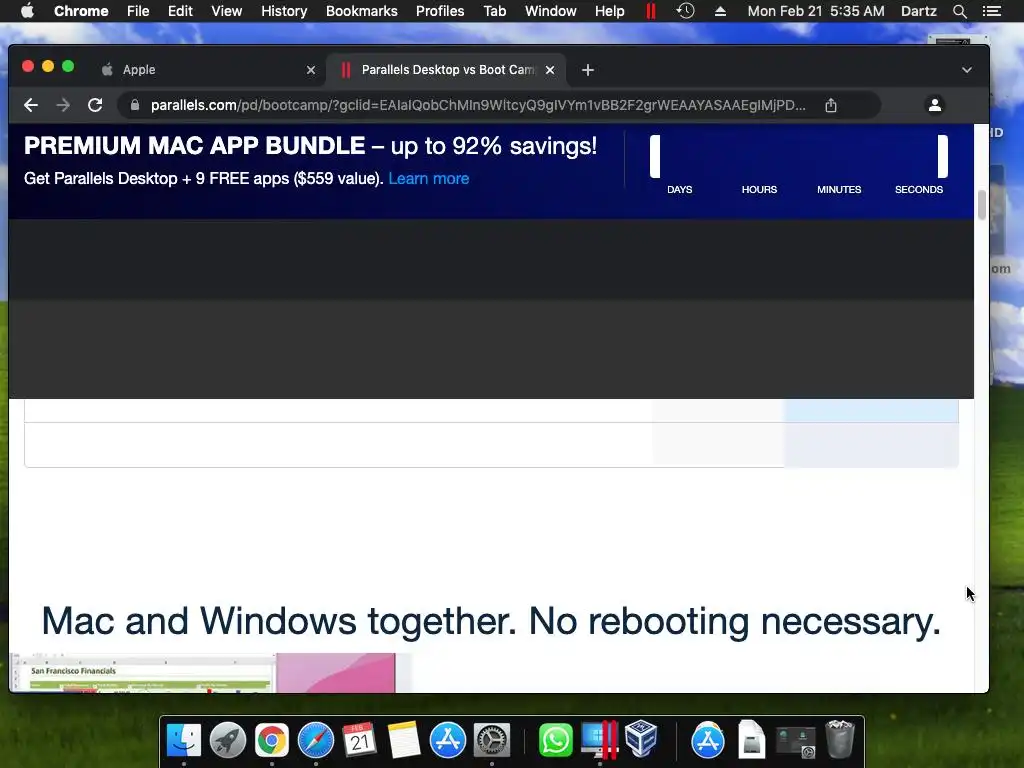Open Spotlight search in menu bar
Image resolution: width=1024 pixels, height=768 pixels.
click(x=960, y=11)
